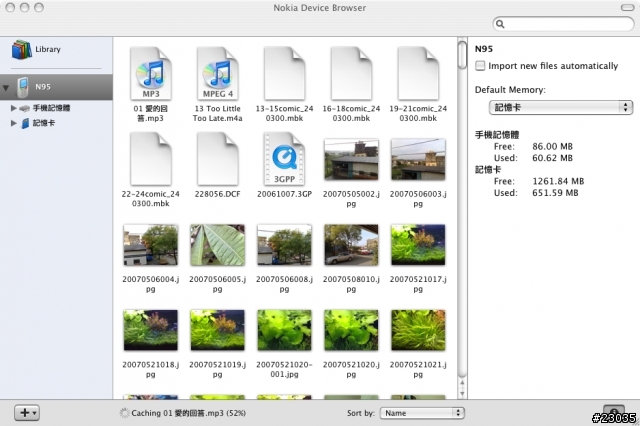The height and width of the screenshot is (426, 640).
Task: Enable Import new files automatically checkbox
Action: [480, 66]
